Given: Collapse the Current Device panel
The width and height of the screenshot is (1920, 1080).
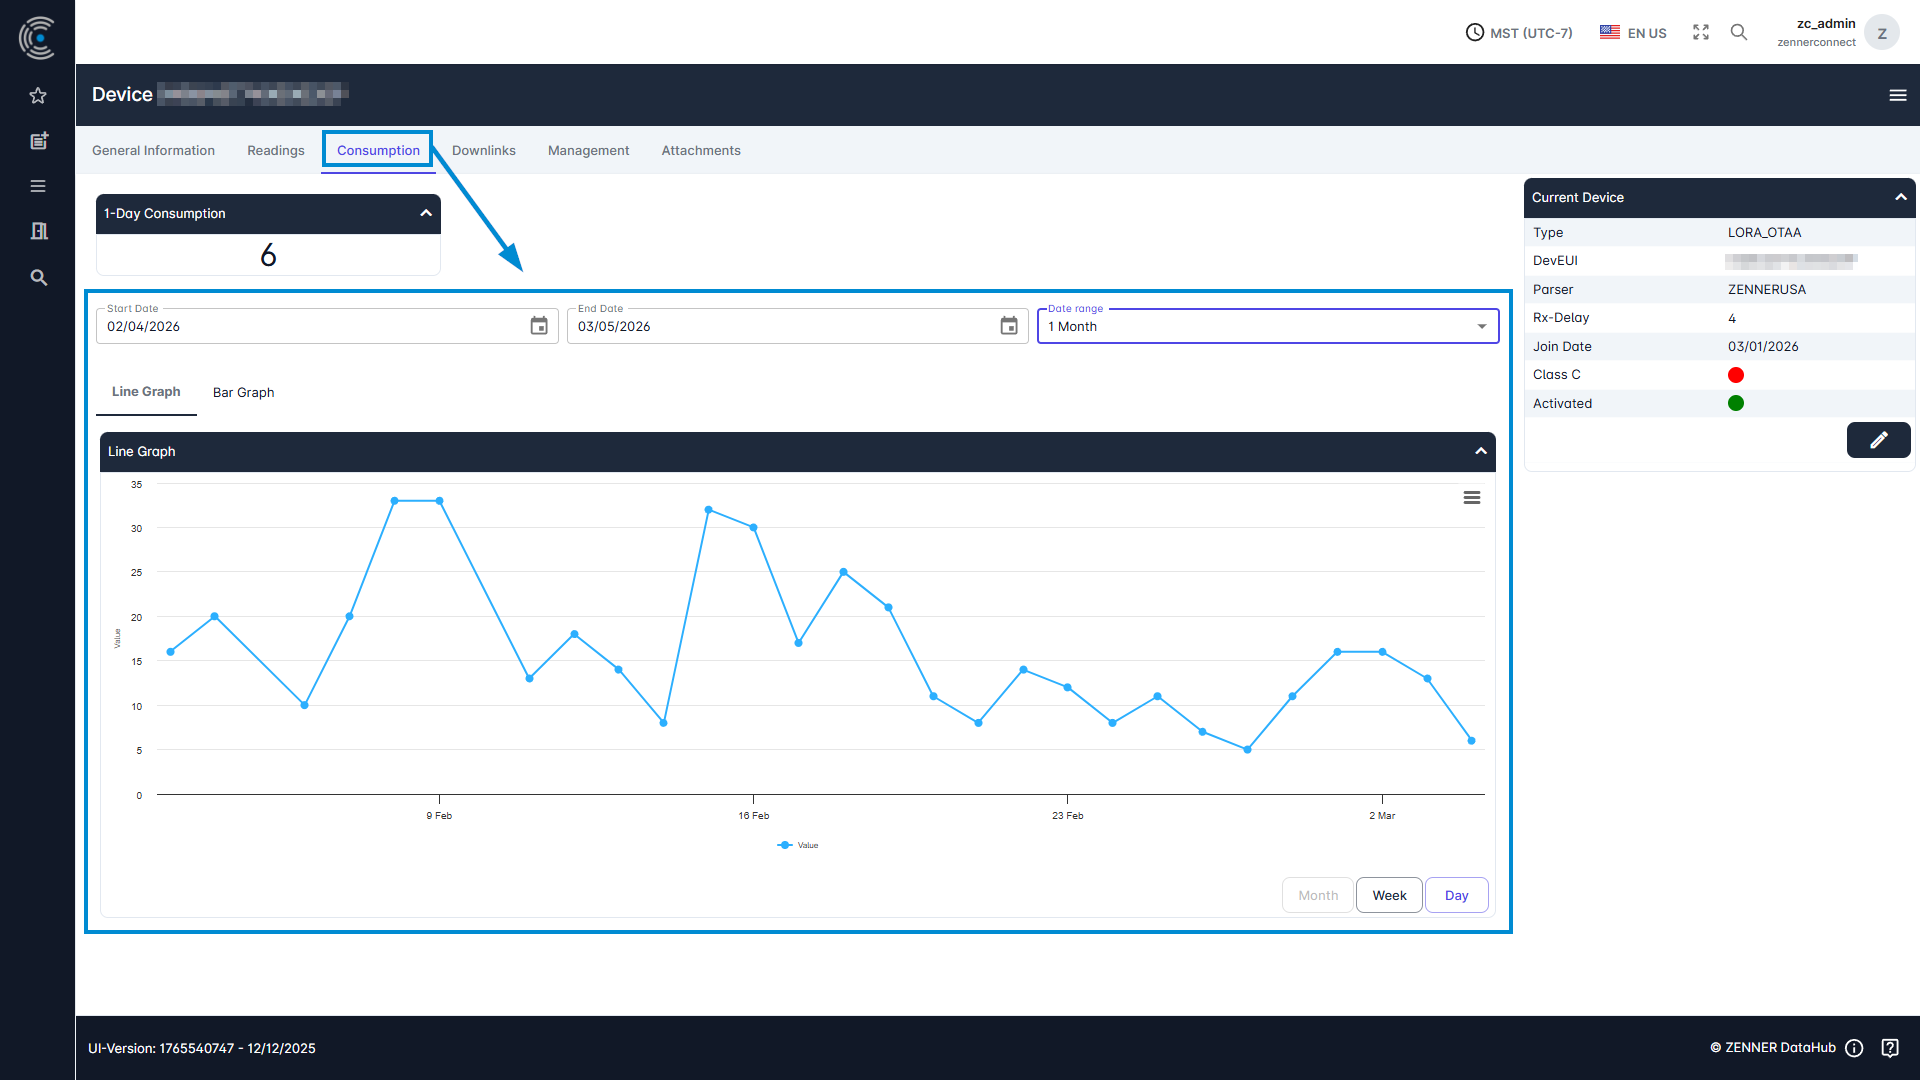Looking at the screenshot, I should tap(1900, 197).
